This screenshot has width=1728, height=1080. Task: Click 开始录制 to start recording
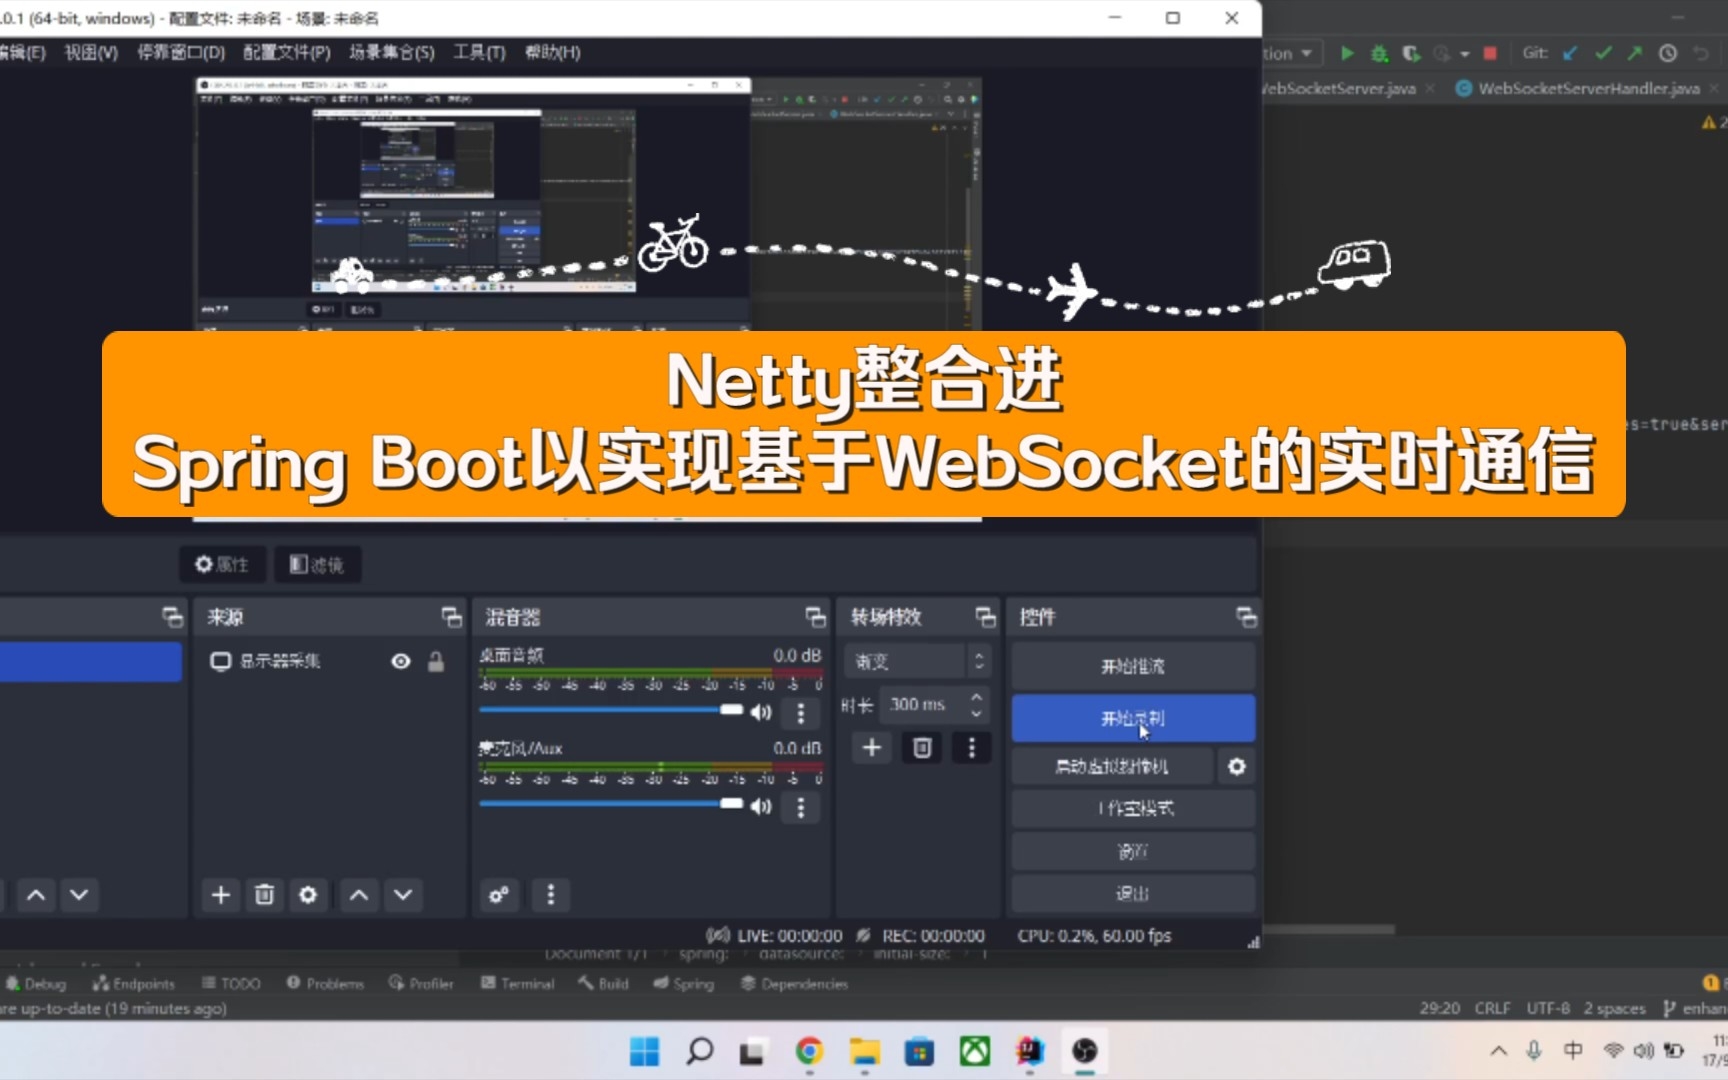[x=1133, y=718]
